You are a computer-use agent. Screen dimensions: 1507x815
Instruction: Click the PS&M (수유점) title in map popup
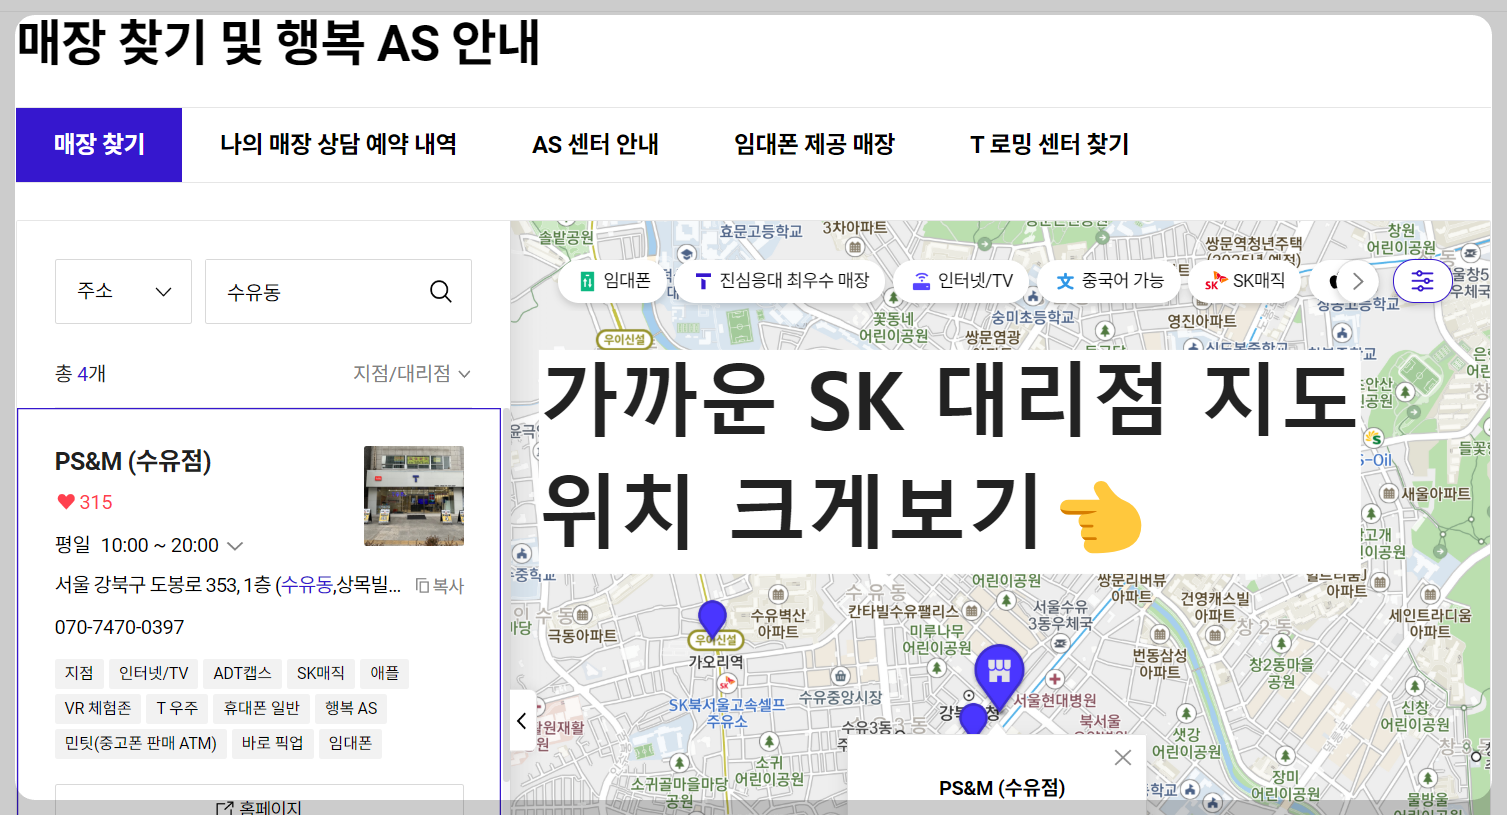(1002, 788)
